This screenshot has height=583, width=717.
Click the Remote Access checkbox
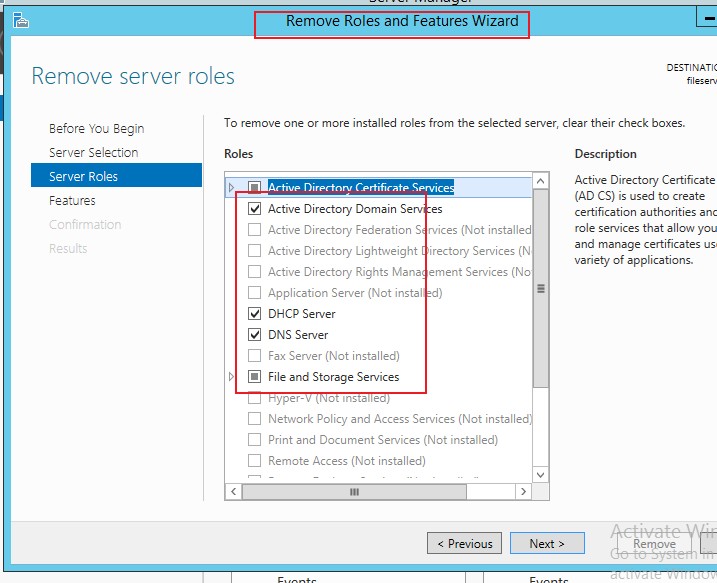pos(254,461)
